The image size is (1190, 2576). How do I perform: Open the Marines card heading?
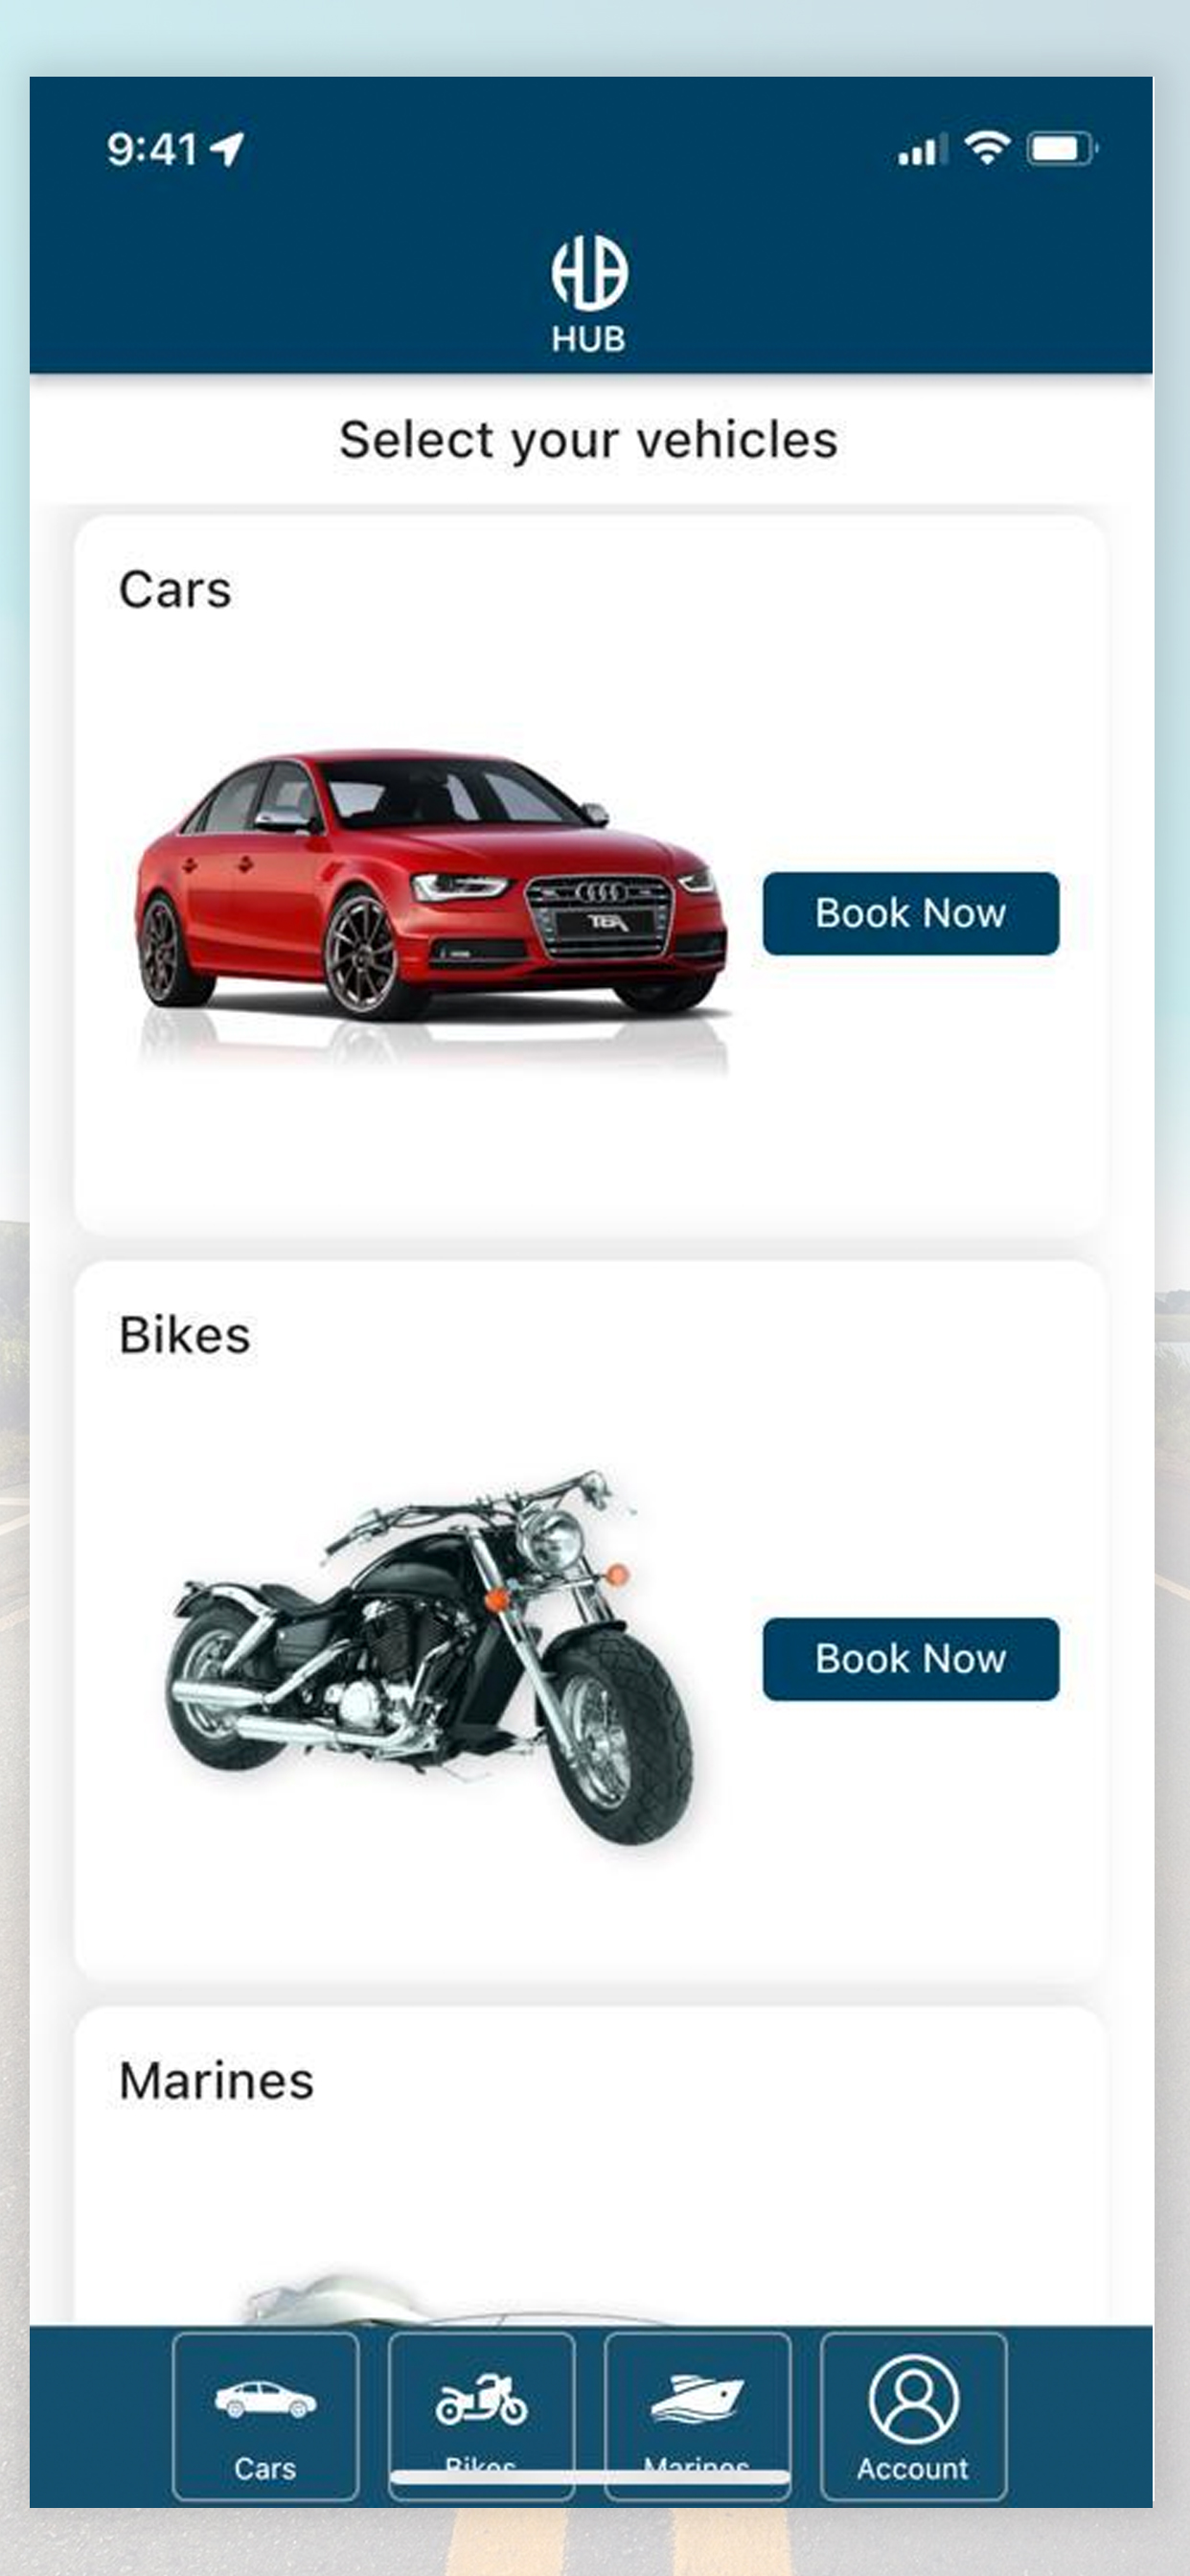click(x=216, y=2081)
